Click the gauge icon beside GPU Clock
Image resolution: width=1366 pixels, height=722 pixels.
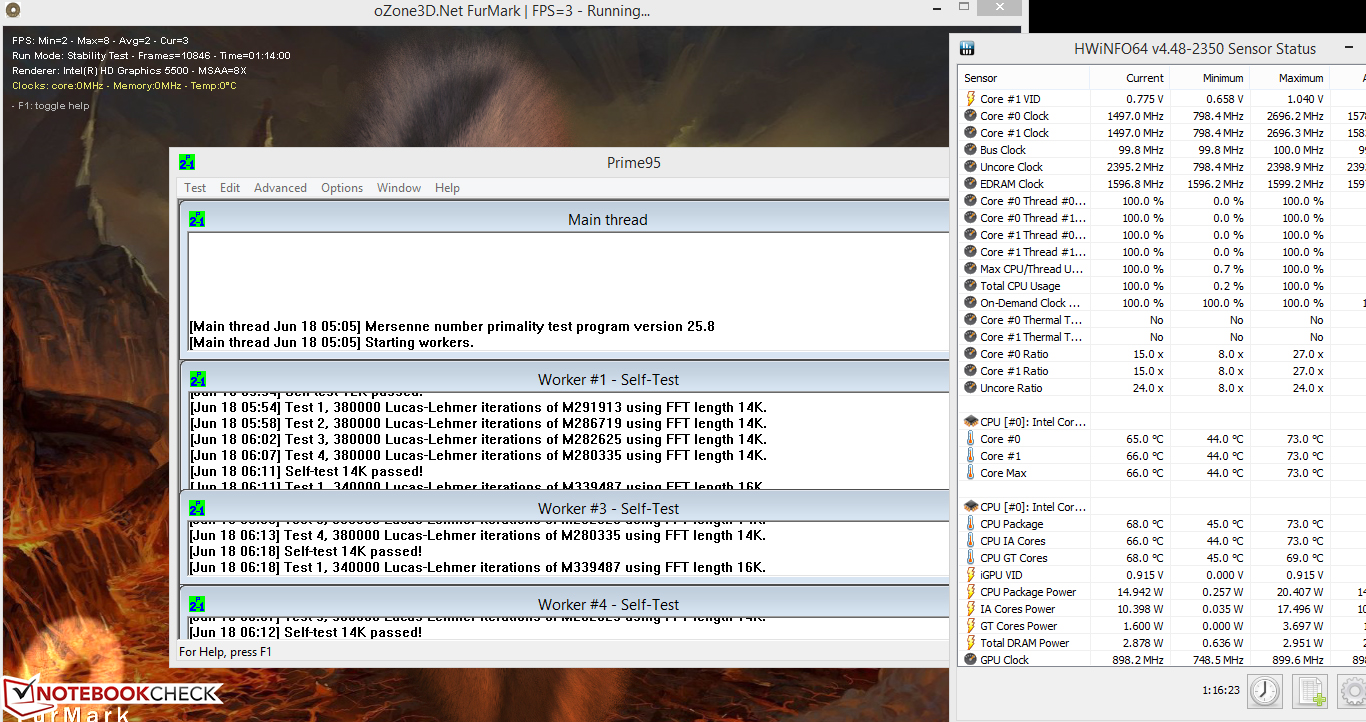click(970, 660)
